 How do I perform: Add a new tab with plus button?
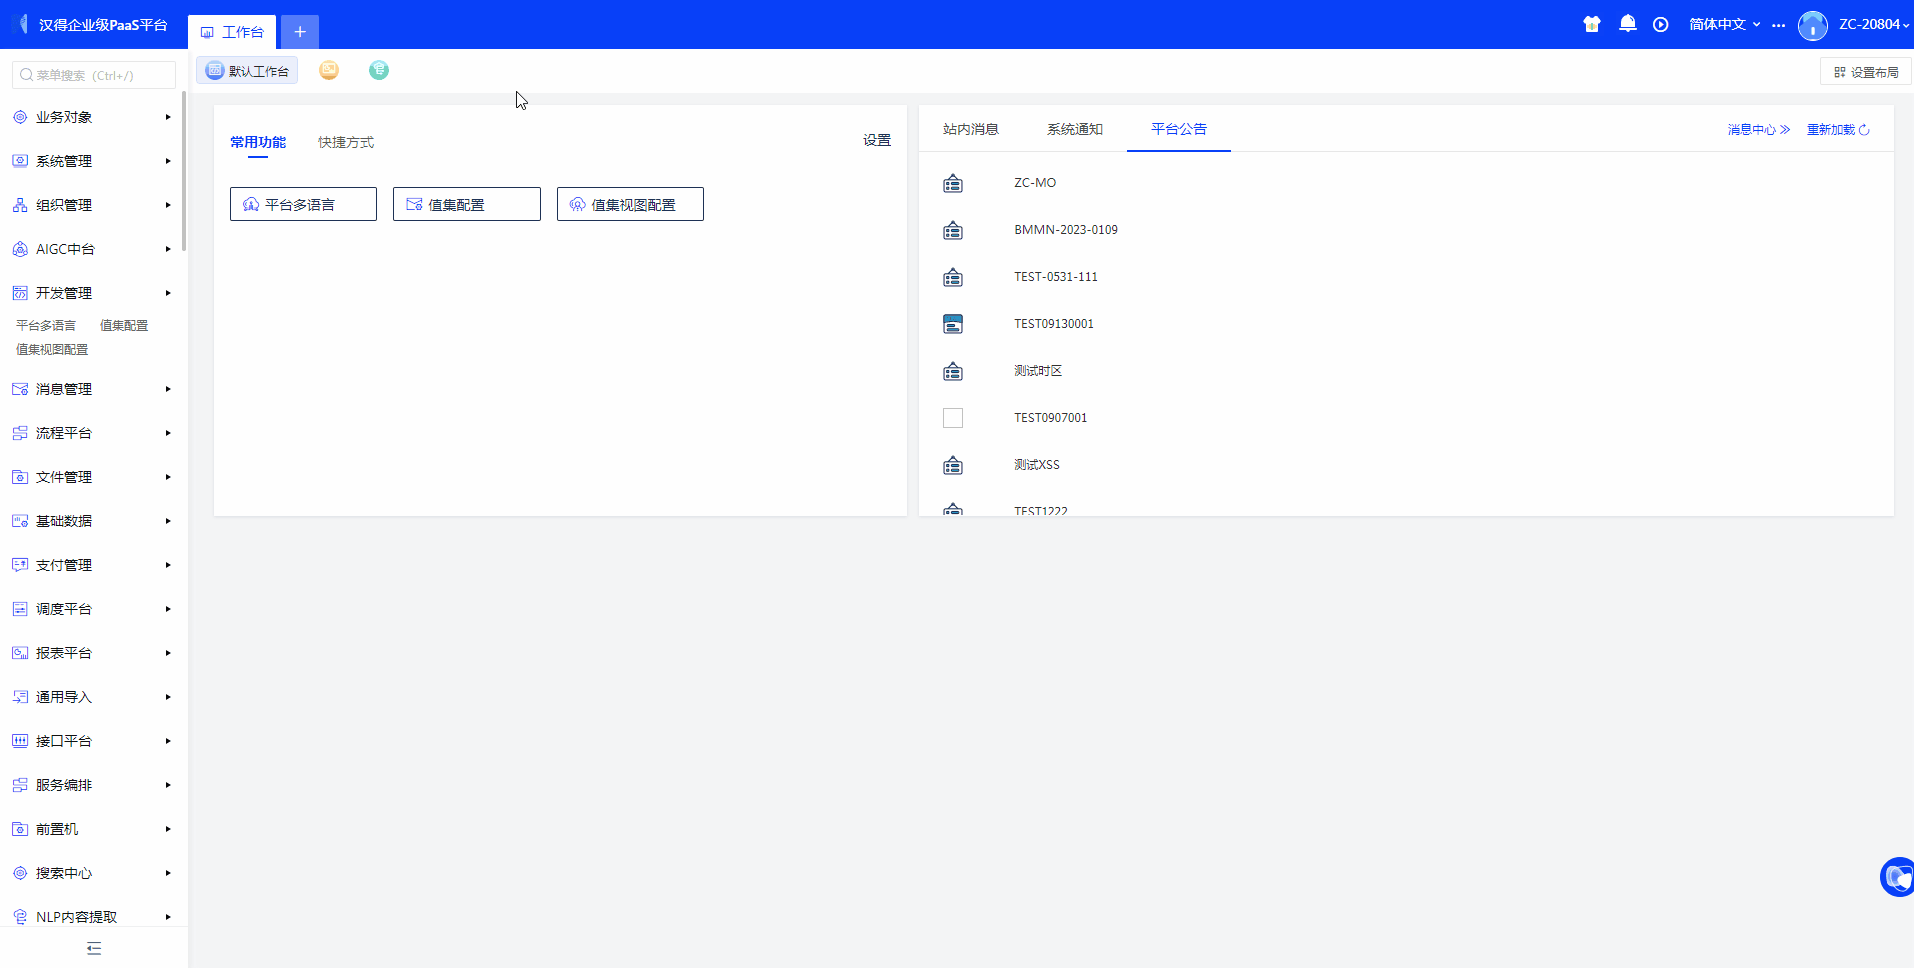pyautogui.click(x=300, y=32)
